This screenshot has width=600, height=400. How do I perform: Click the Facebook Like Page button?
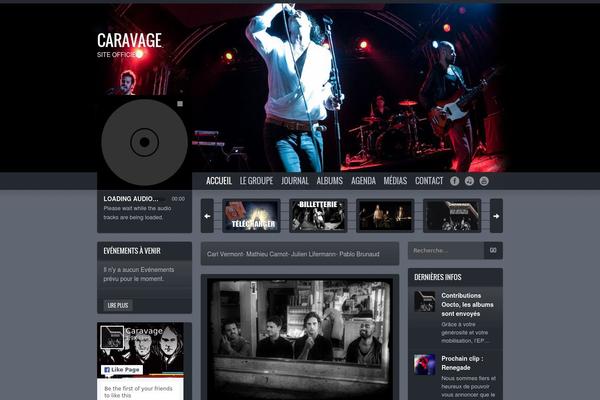122,369
